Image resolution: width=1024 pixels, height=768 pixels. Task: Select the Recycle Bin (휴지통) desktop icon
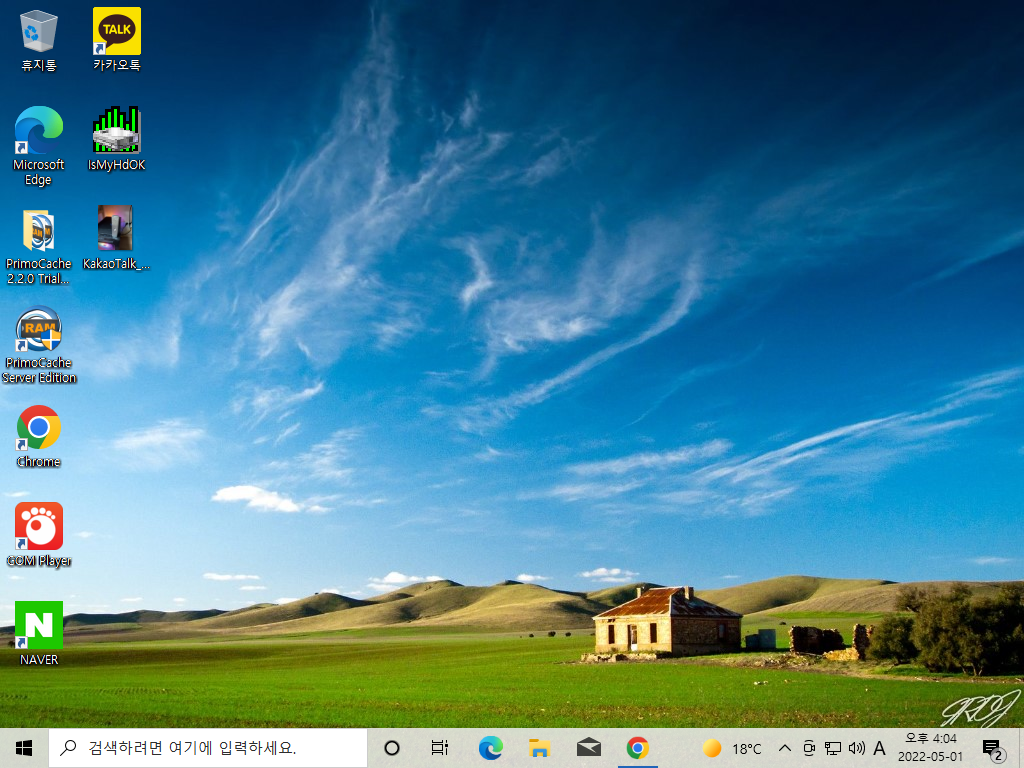pos(39,40)
